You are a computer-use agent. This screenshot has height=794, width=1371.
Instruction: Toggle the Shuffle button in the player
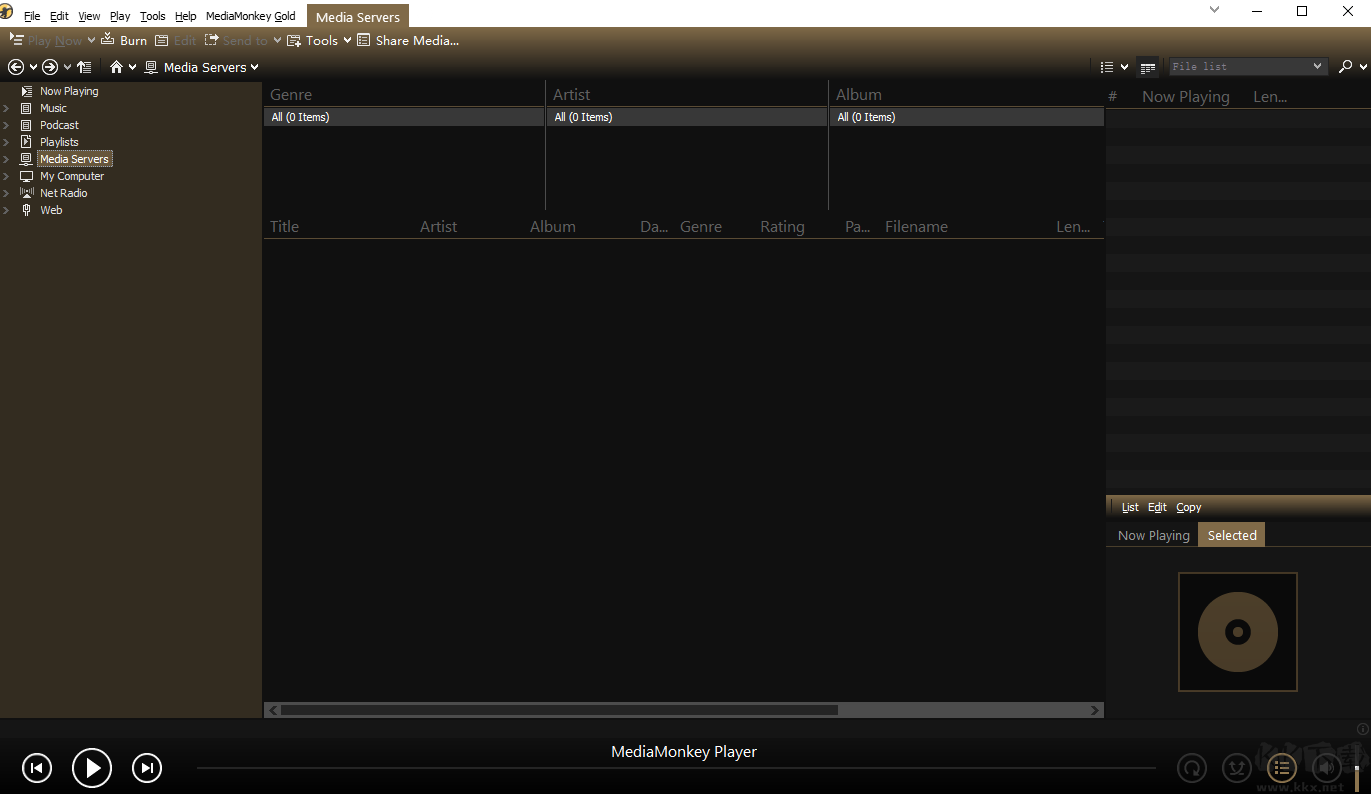click(x=1237, y=768)
